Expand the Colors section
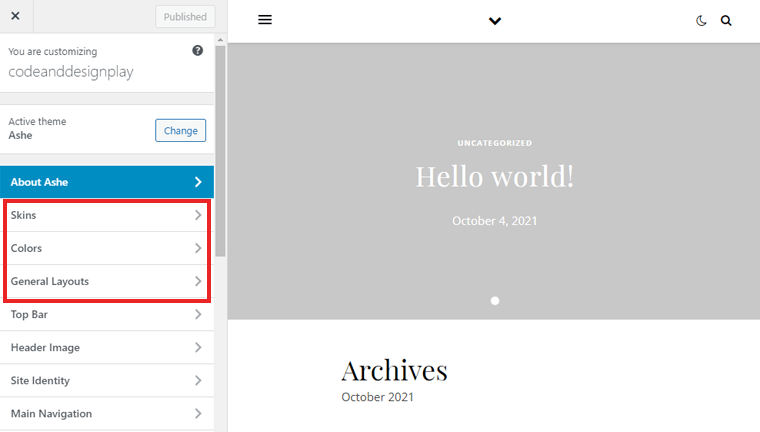This screenshot has width=760, height=432. pos(107,248)
